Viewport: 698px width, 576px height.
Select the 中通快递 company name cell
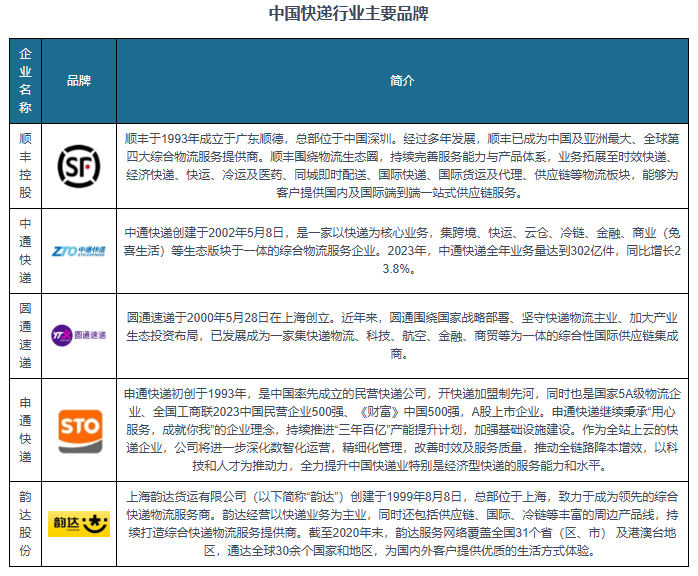(25, 251)
